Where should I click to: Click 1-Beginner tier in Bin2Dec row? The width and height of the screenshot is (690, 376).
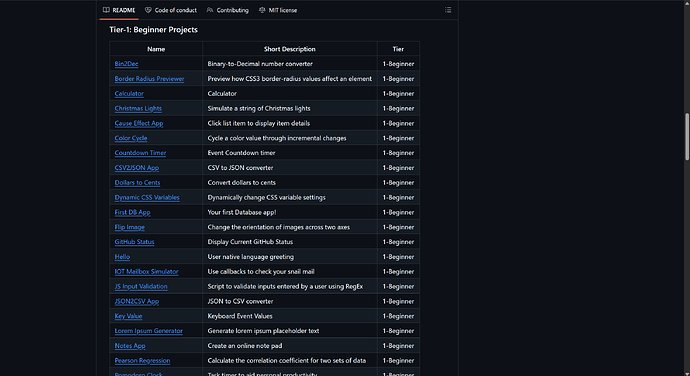[x=398, y=64]
